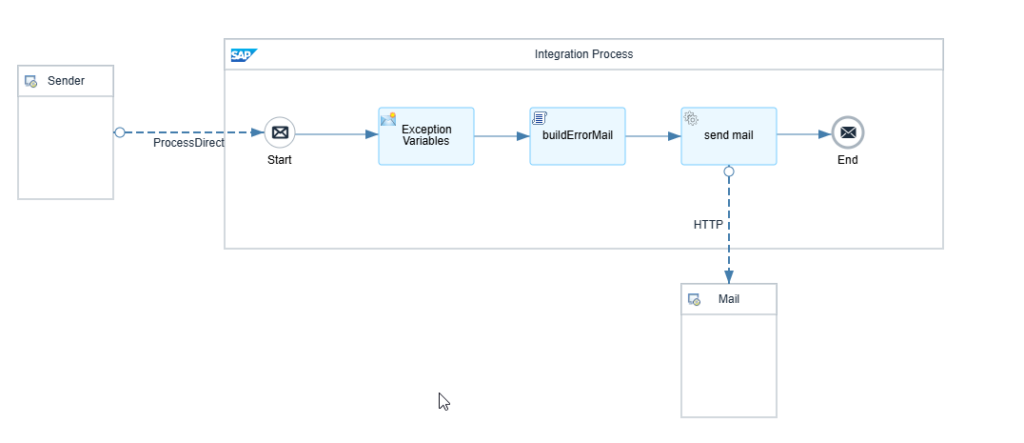
Task: Select the arrow from Exception Variables to buildErrorMail
Action: coord(502,137)
